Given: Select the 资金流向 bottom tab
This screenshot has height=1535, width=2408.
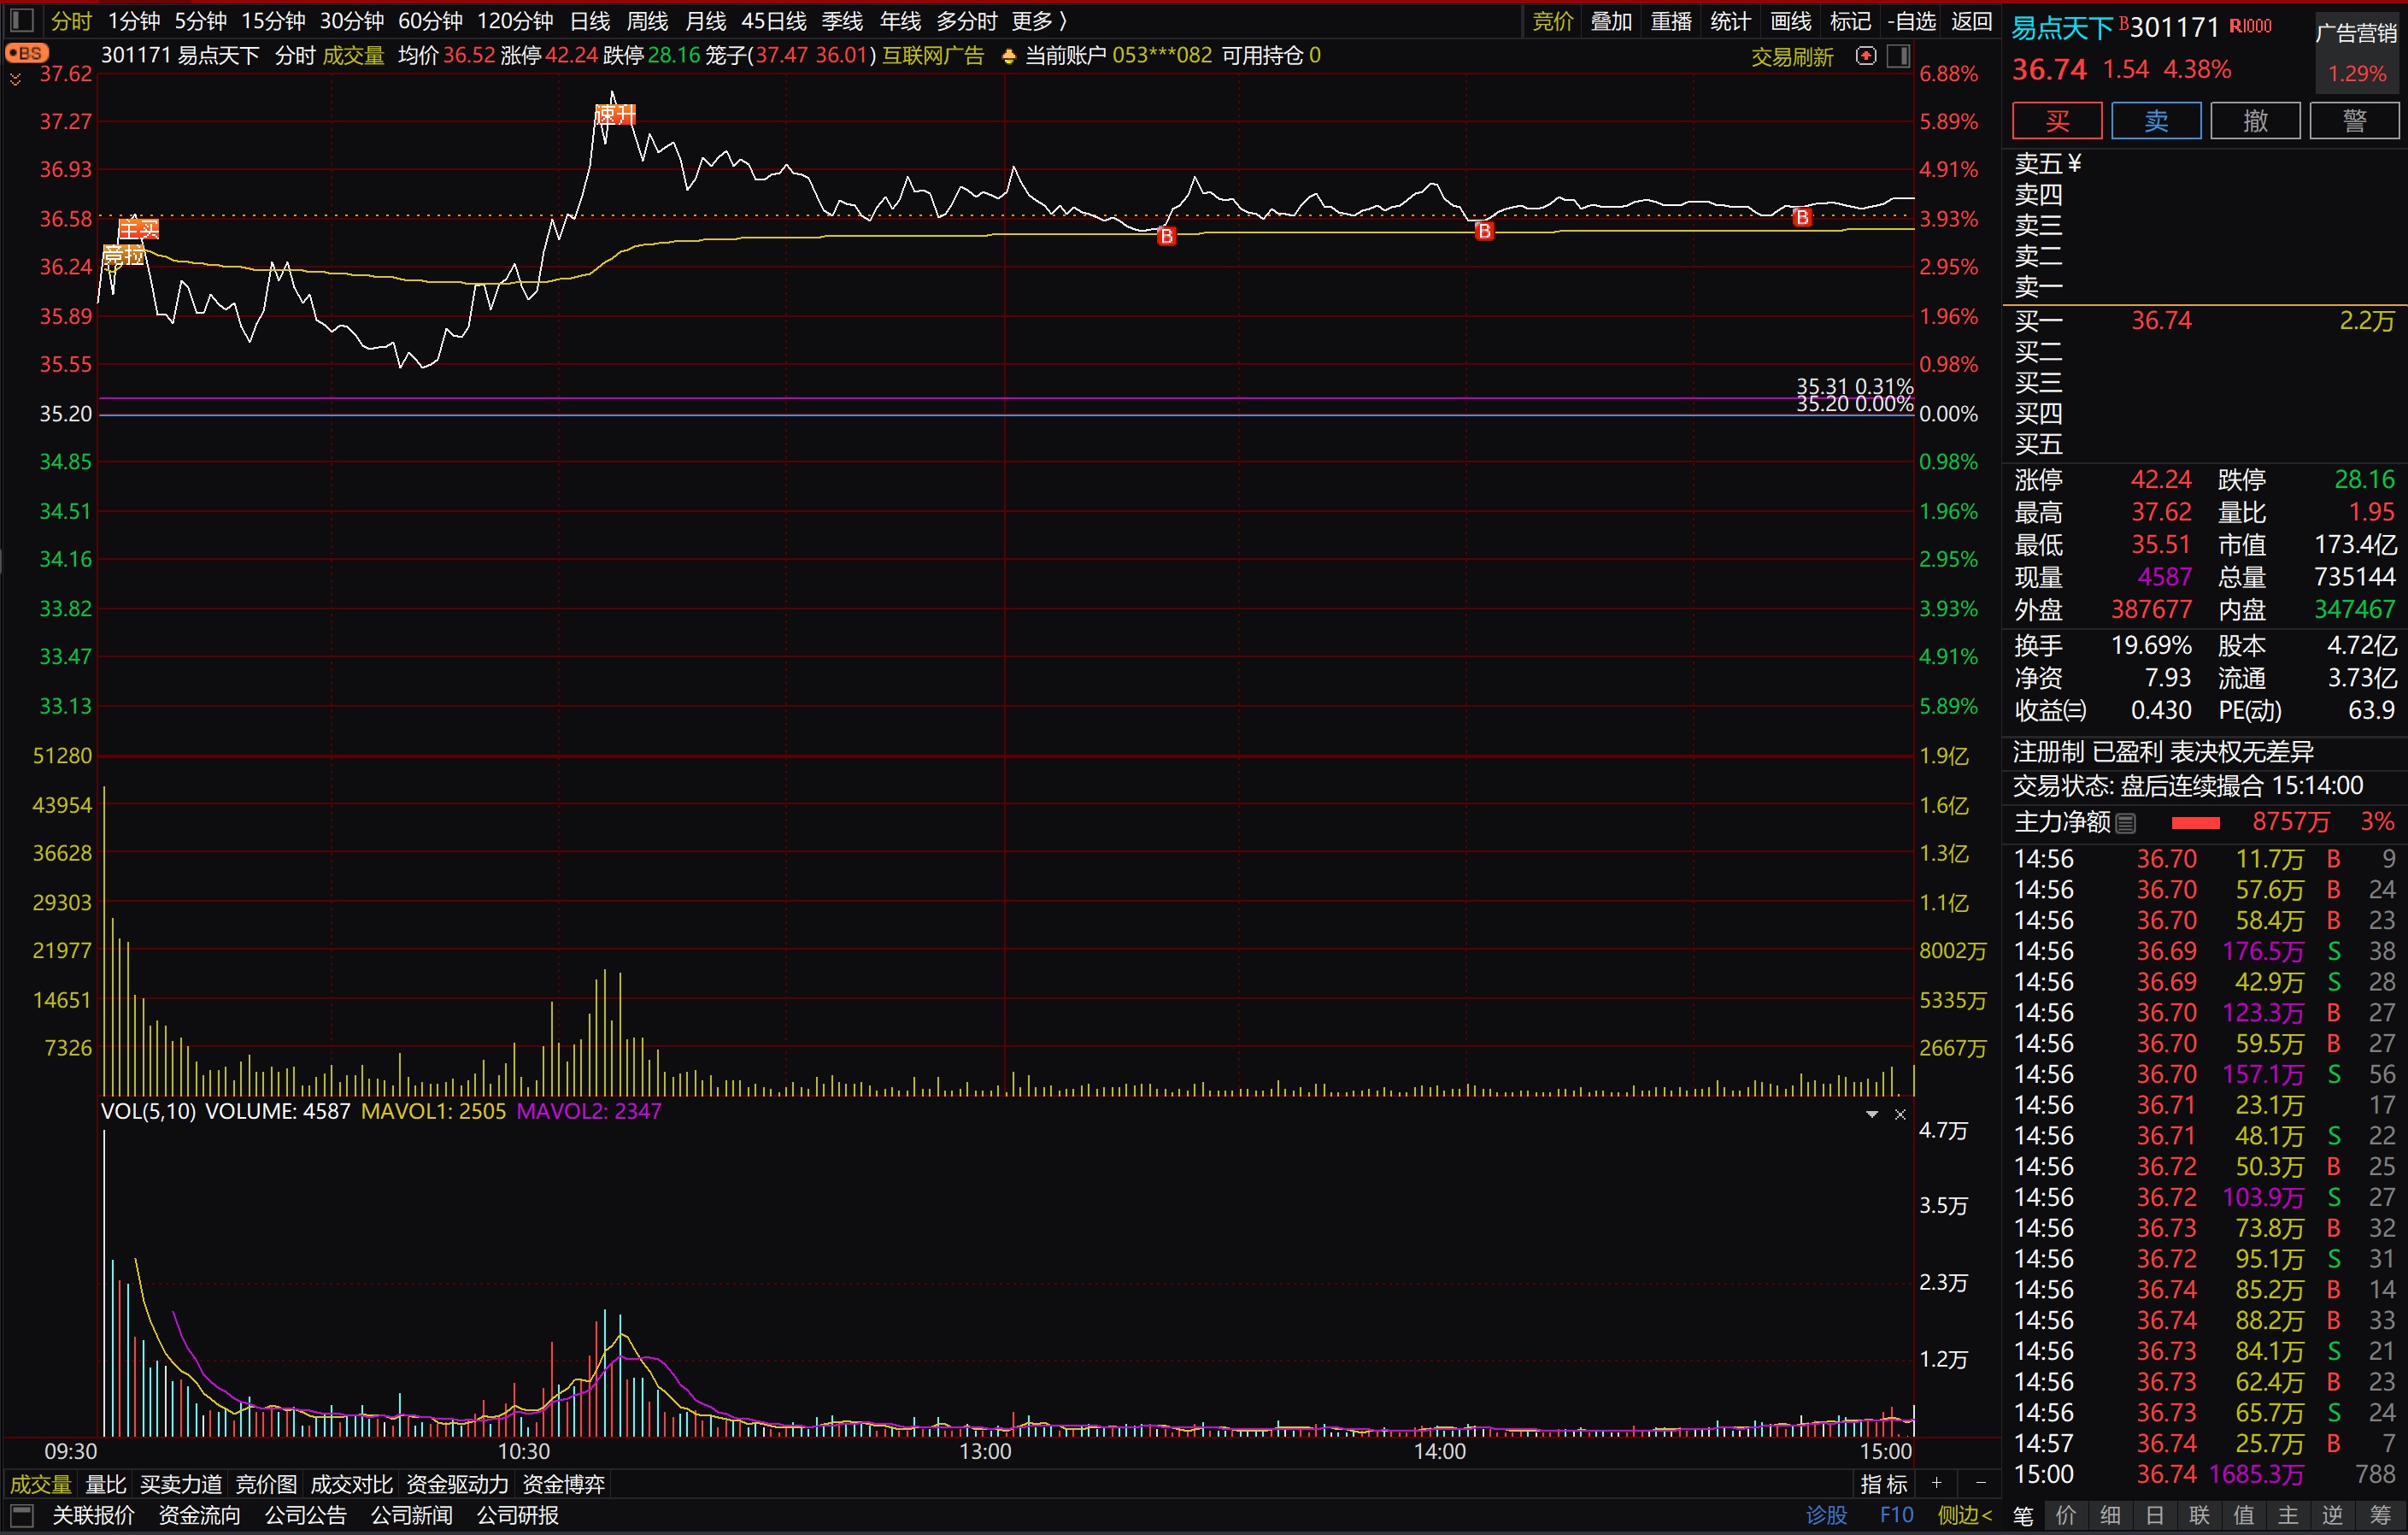Looking at the screenshot, I should (199, 1514).
